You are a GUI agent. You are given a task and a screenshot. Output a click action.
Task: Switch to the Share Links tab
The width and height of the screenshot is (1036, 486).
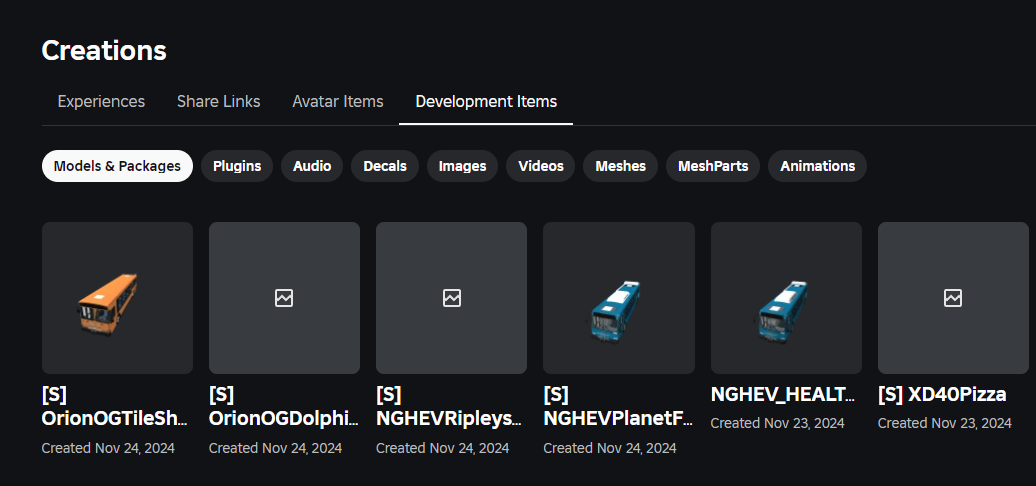218,101
